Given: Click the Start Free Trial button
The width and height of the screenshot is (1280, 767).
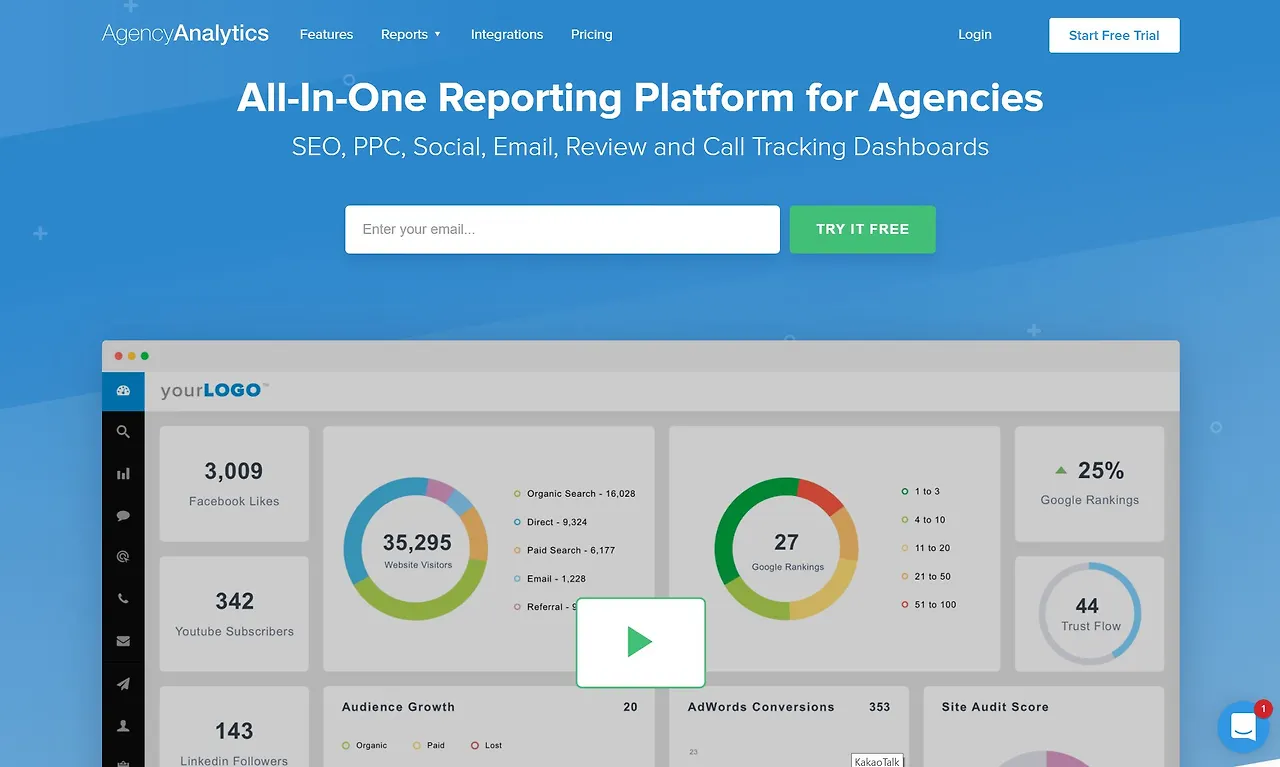Looking at the screenshot, I should tap(1114, 35).
